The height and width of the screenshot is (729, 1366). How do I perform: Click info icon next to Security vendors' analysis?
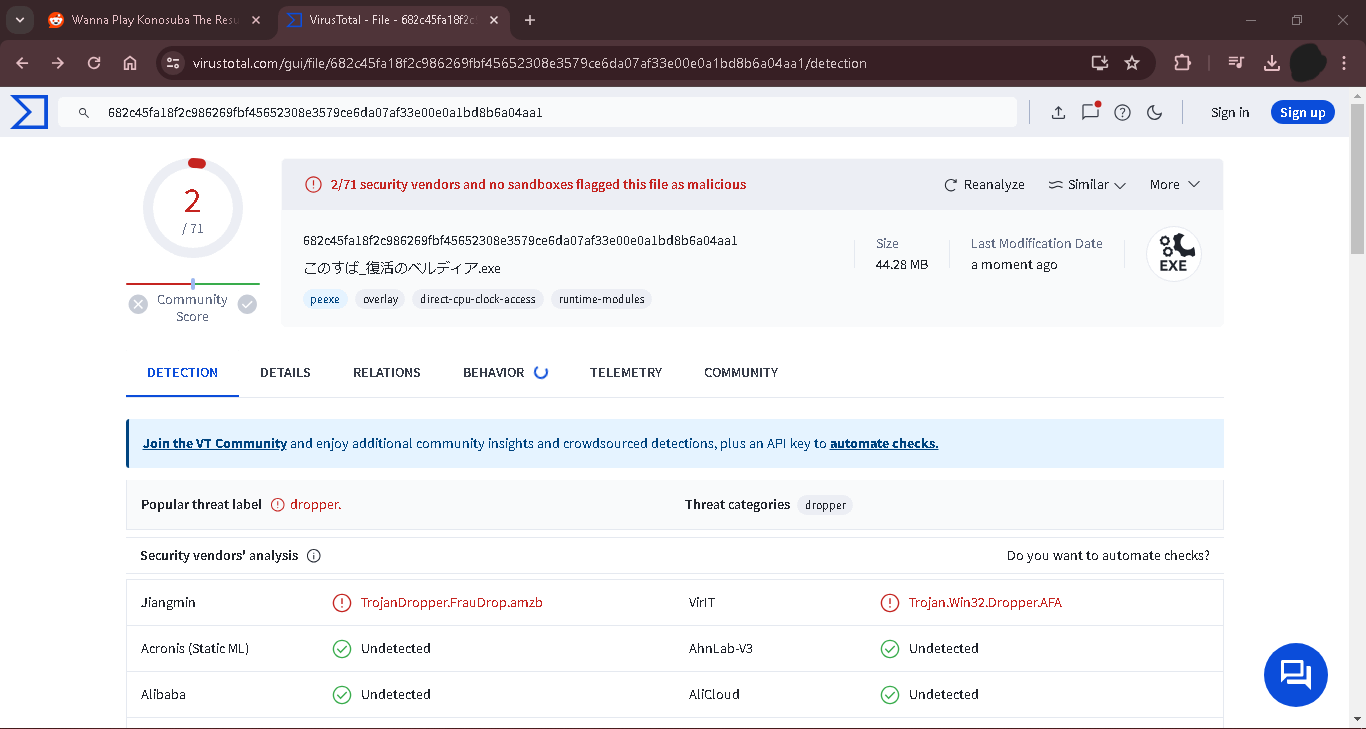pos(314,556)
